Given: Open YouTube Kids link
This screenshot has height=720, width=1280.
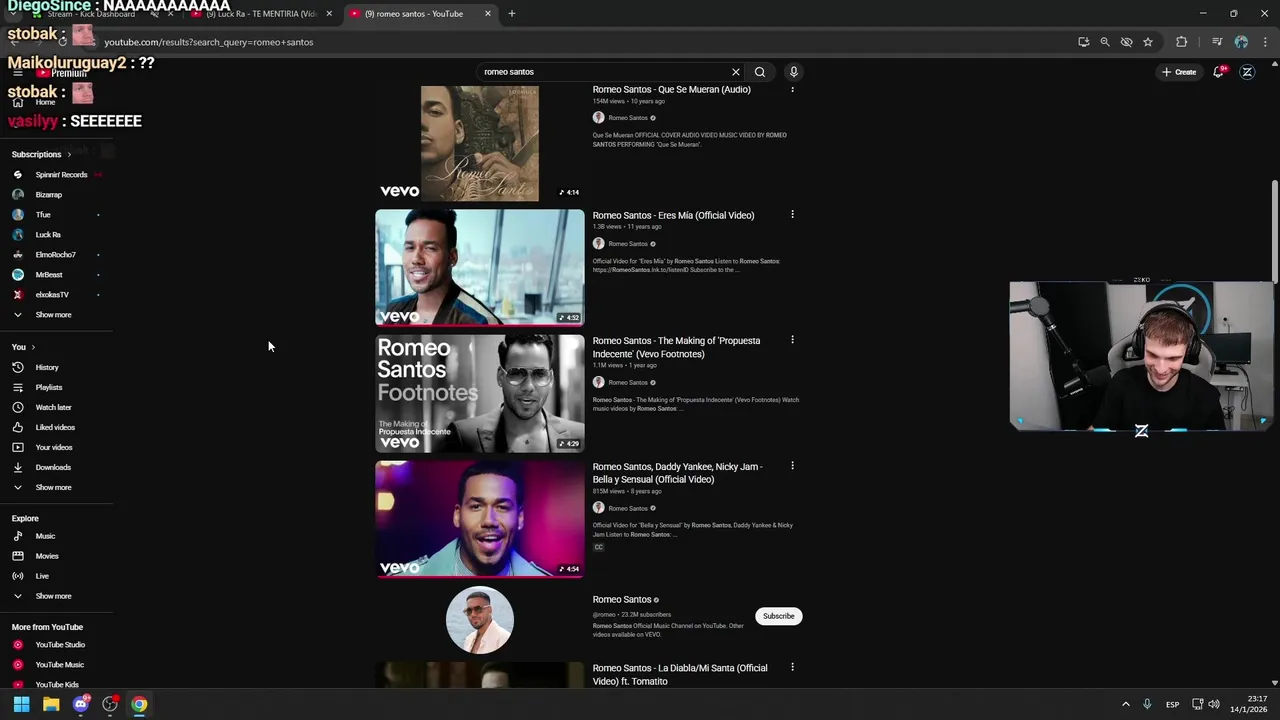Looking at the screenshot, I should 56,685.
